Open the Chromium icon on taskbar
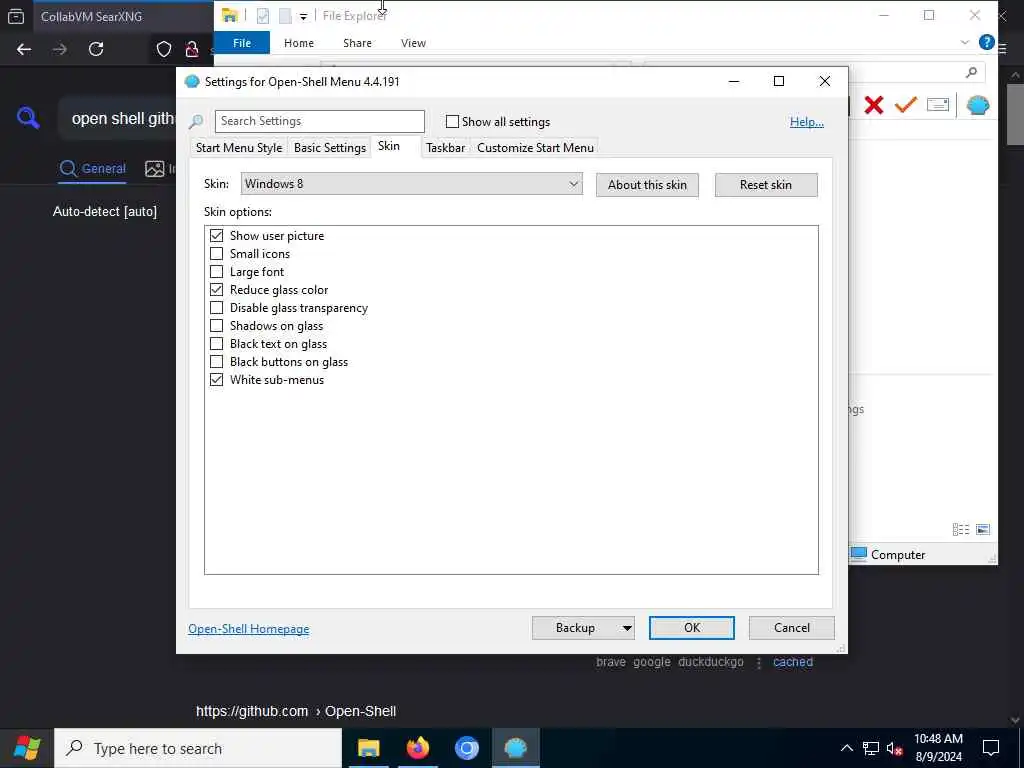Viewport: 1024px width, 768px height. [x=467, y=748]
